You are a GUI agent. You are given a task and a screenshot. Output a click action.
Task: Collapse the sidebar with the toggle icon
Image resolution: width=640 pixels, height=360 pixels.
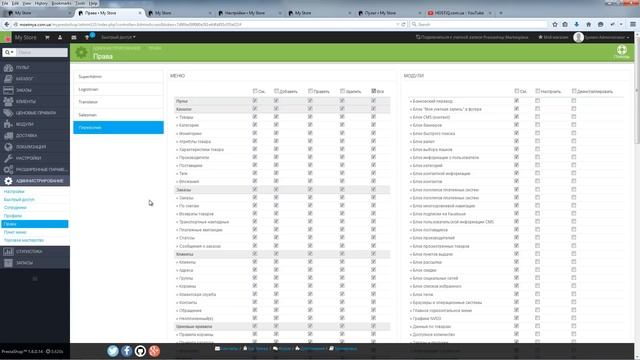tap(35, 279)
